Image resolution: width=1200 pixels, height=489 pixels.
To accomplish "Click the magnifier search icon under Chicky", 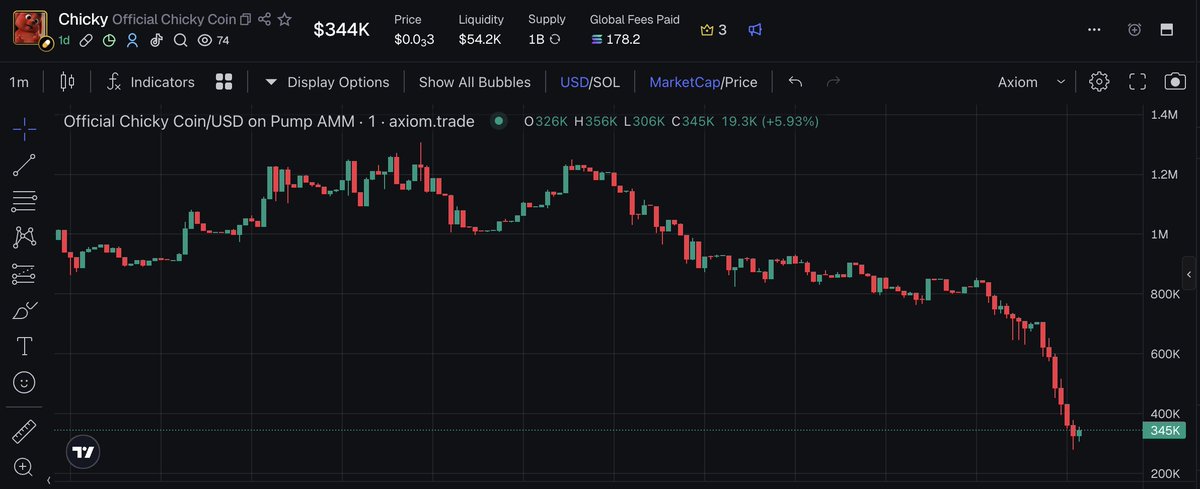I will pyautogui.click(x=180, y=41).
